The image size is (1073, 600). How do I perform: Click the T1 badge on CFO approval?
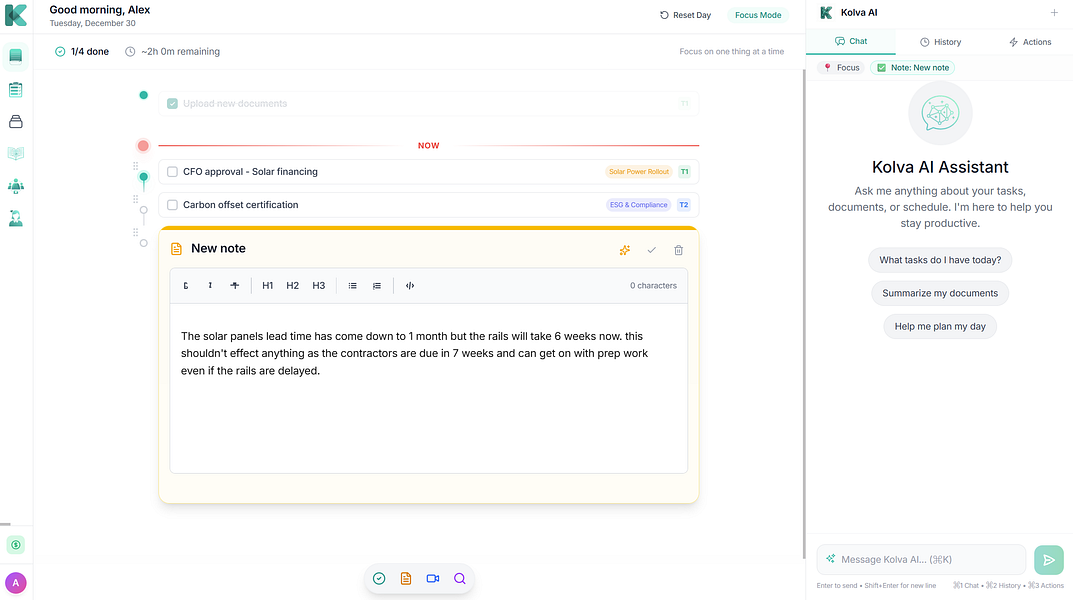(x=684, y=172)
